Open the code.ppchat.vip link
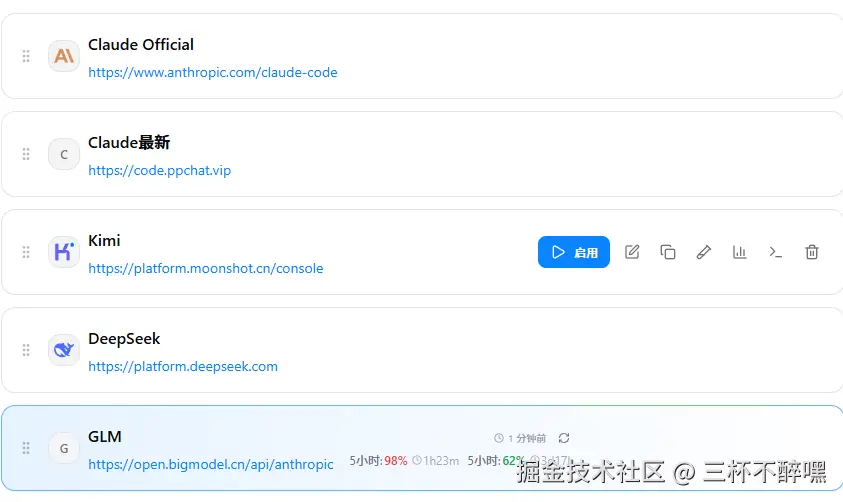The height and width of the screenshot is (502, 843). click(x=160, y=170)
